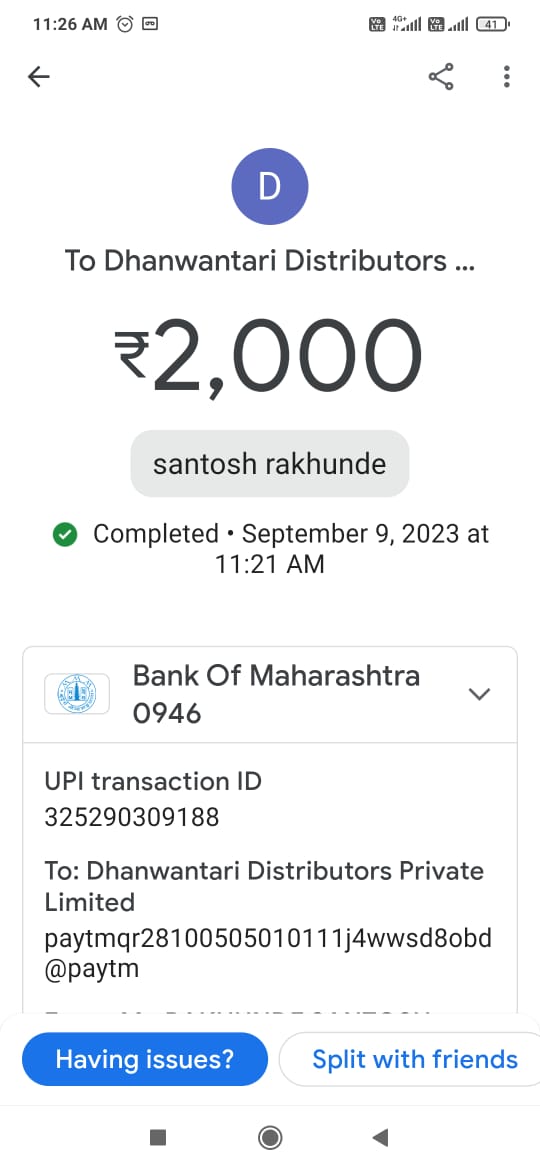Tap the alarm icon in status bar
Image resolution: width=540 pixels, height=1170 pixels.
coord(125,25)
